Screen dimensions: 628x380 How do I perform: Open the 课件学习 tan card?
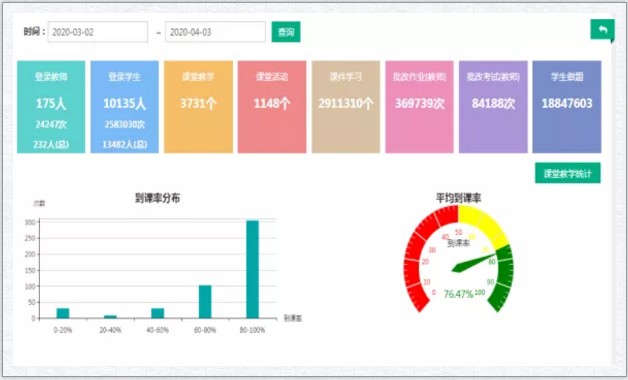pos(346,107)
